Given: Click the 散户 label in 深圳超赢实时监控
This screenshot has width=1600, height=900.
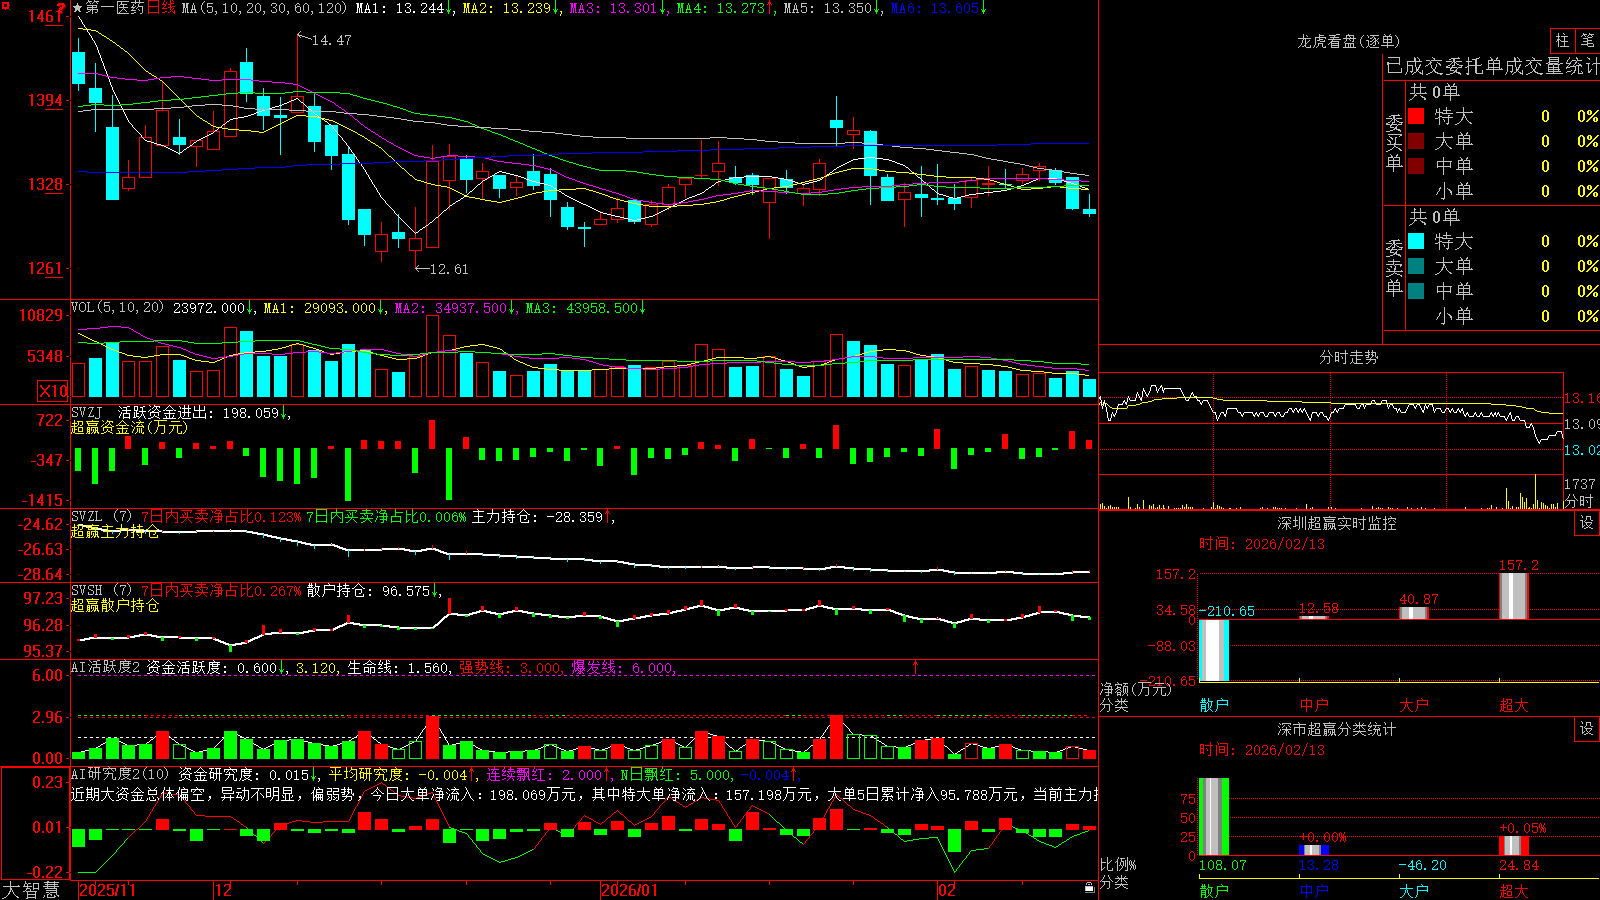Looking at the screenshot, I should pyautogui.click(x=1214, y=705).
